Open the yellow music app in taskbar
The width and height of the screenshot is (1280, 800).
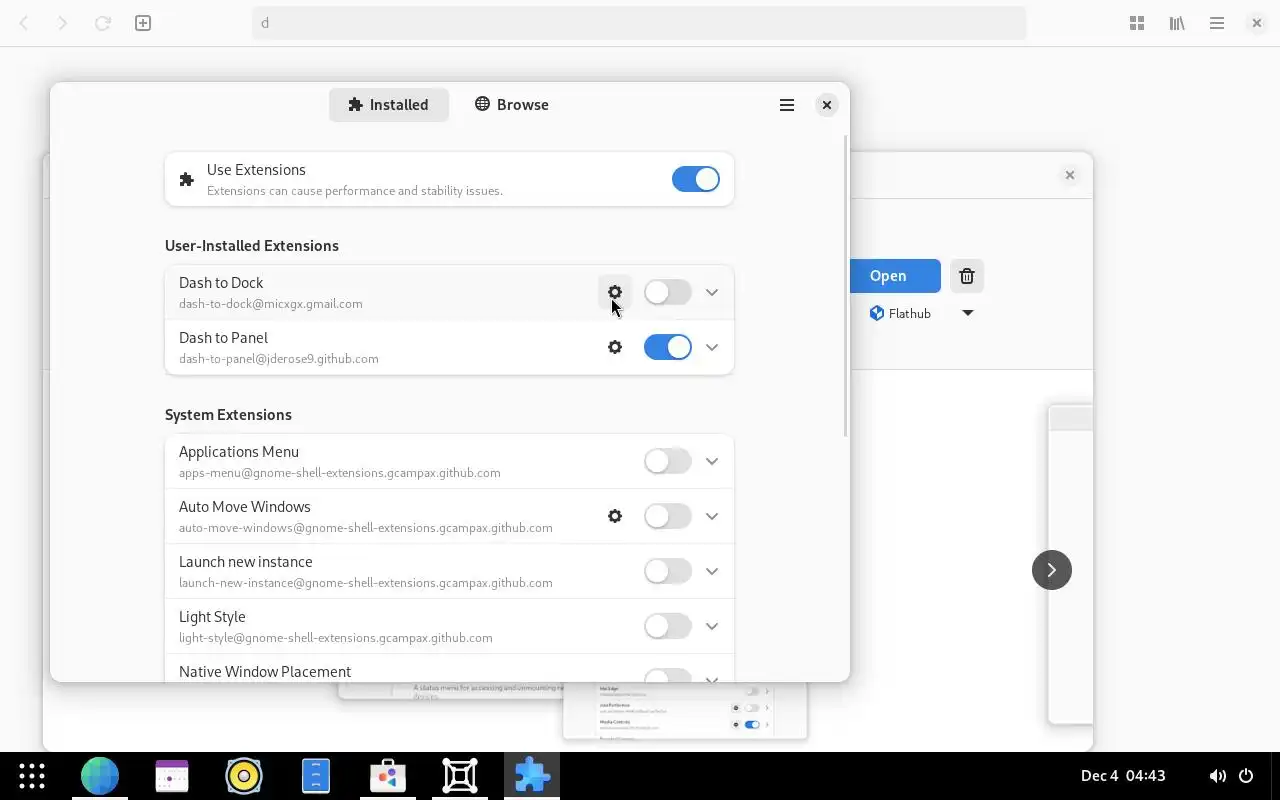[244, 776]
